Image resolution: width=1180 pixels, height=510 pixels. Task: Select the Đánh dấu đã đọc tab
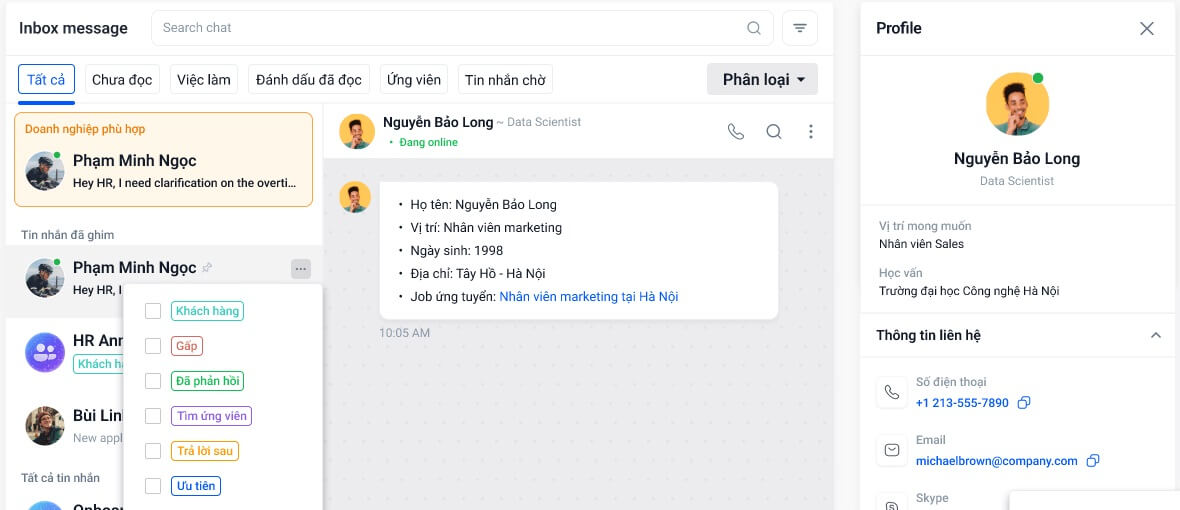(309, 80)
